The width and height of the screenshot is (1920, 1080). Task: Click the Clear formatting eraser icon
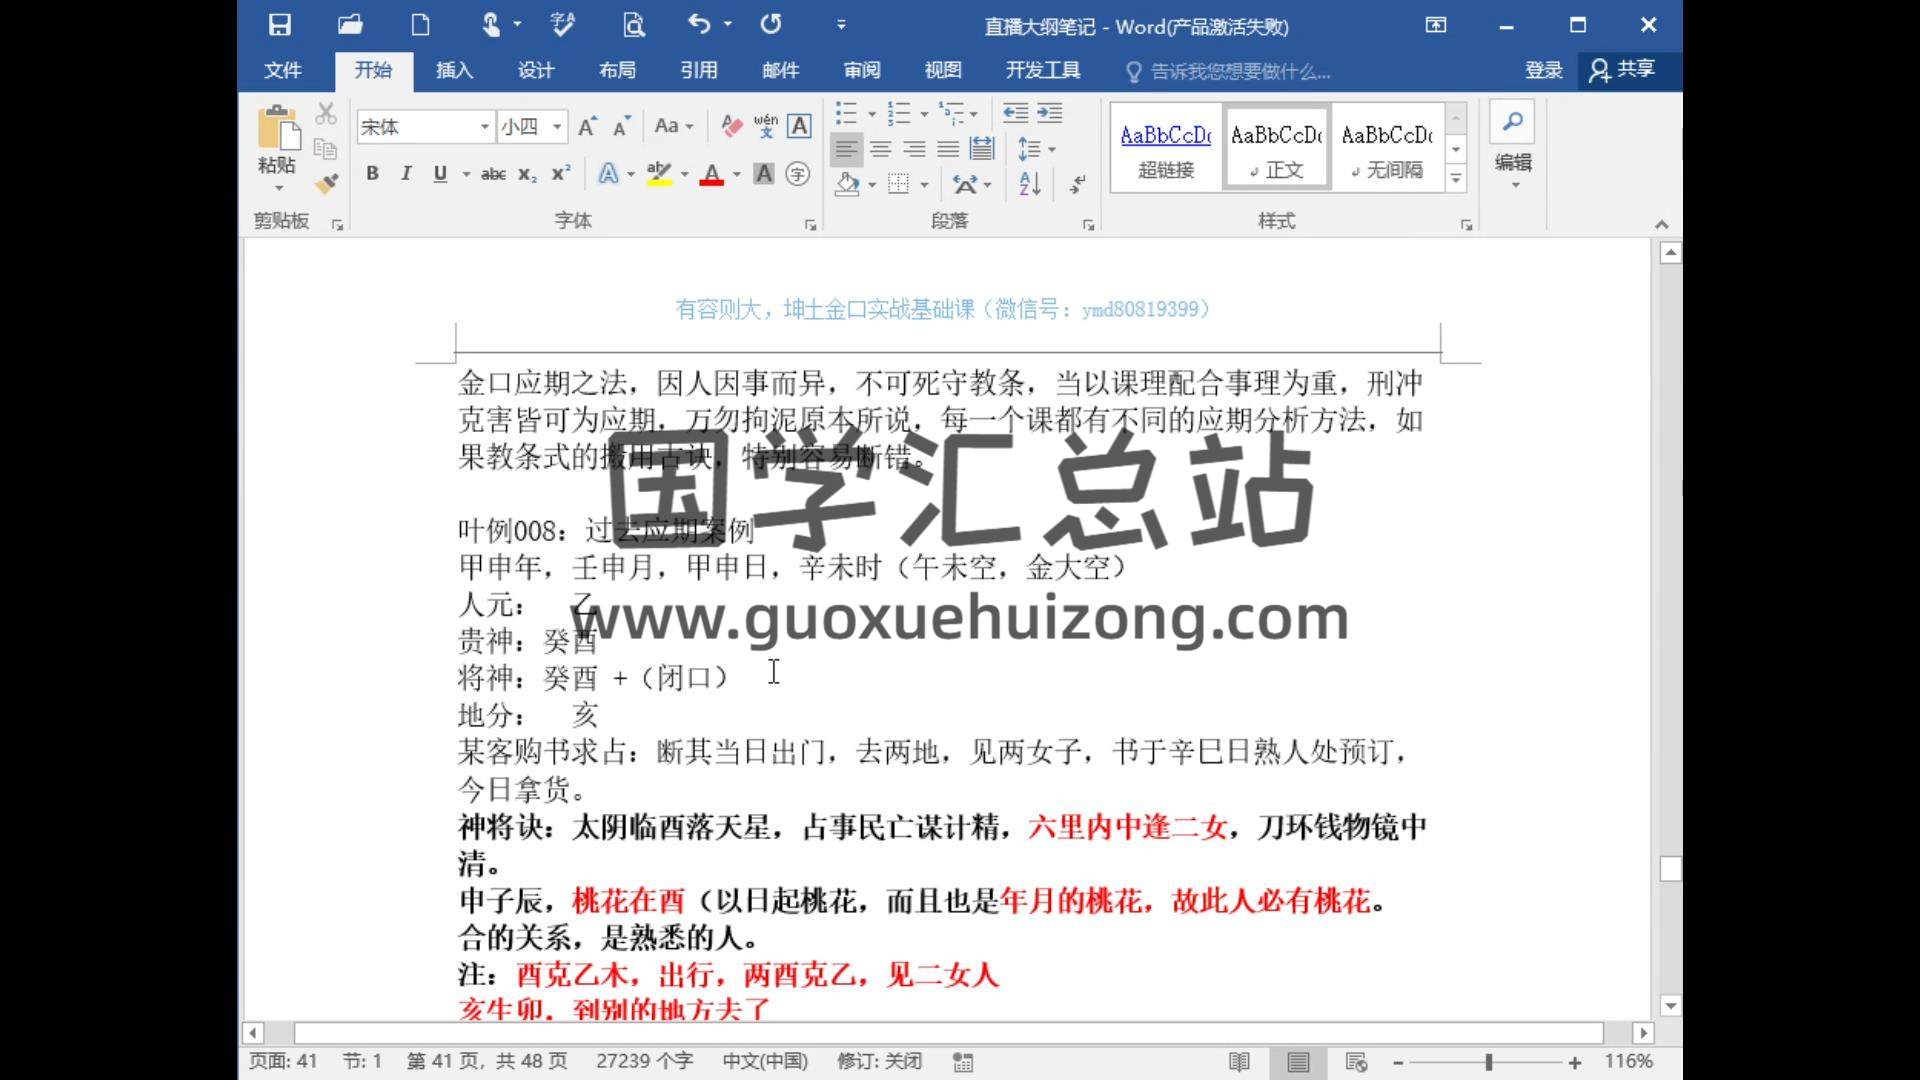(x=731, y=126)
